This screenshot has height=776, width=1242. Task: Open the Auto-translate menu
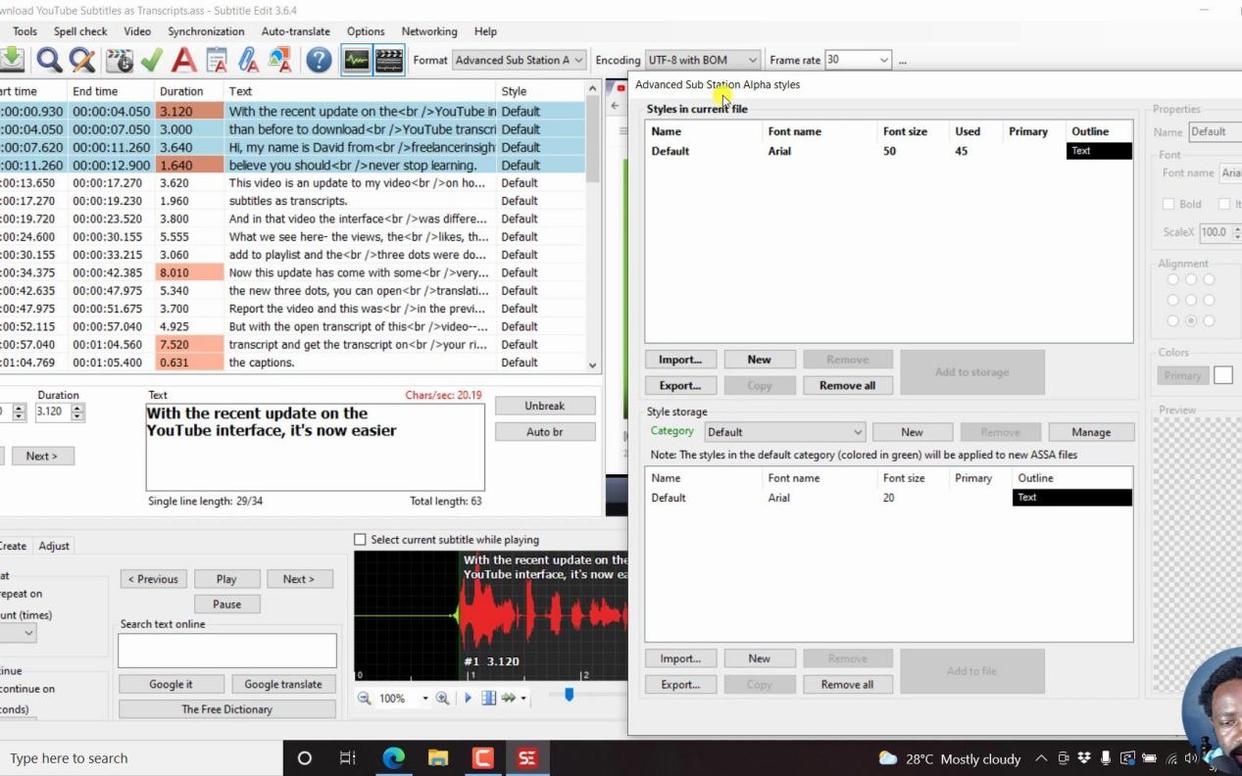(295, 32)
